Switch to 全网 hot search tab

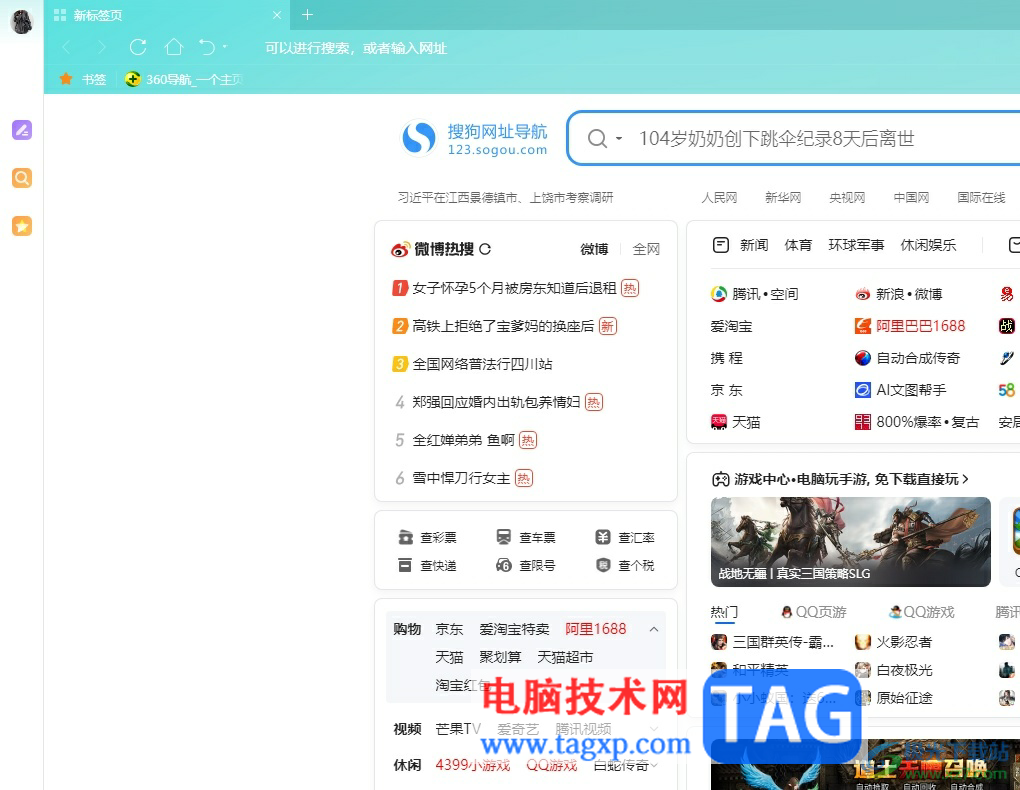click(x=646, y=249)
